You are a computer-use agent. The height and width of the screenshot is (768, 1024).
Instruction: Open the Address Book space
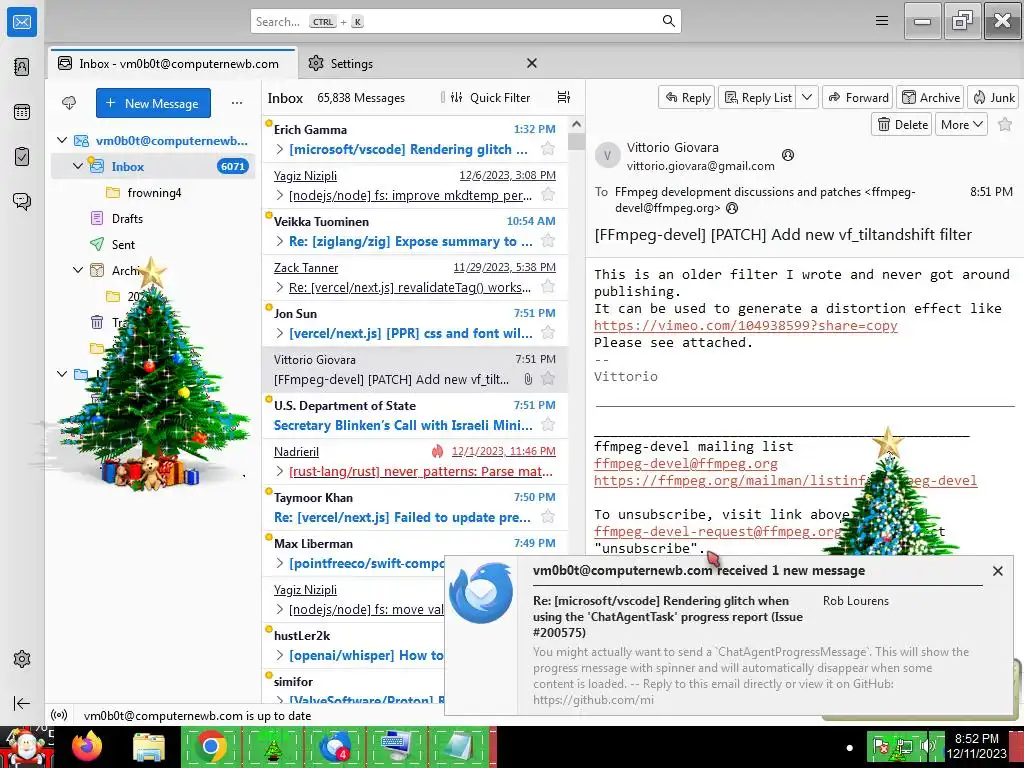[x=22, y=67]
